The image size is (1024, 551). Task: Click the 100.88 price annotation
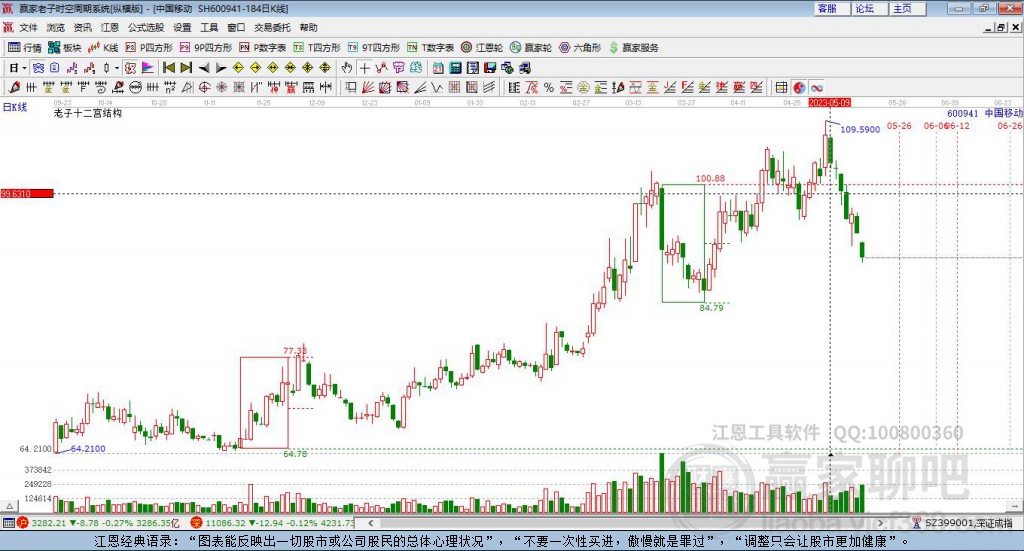tap(710, 178)
